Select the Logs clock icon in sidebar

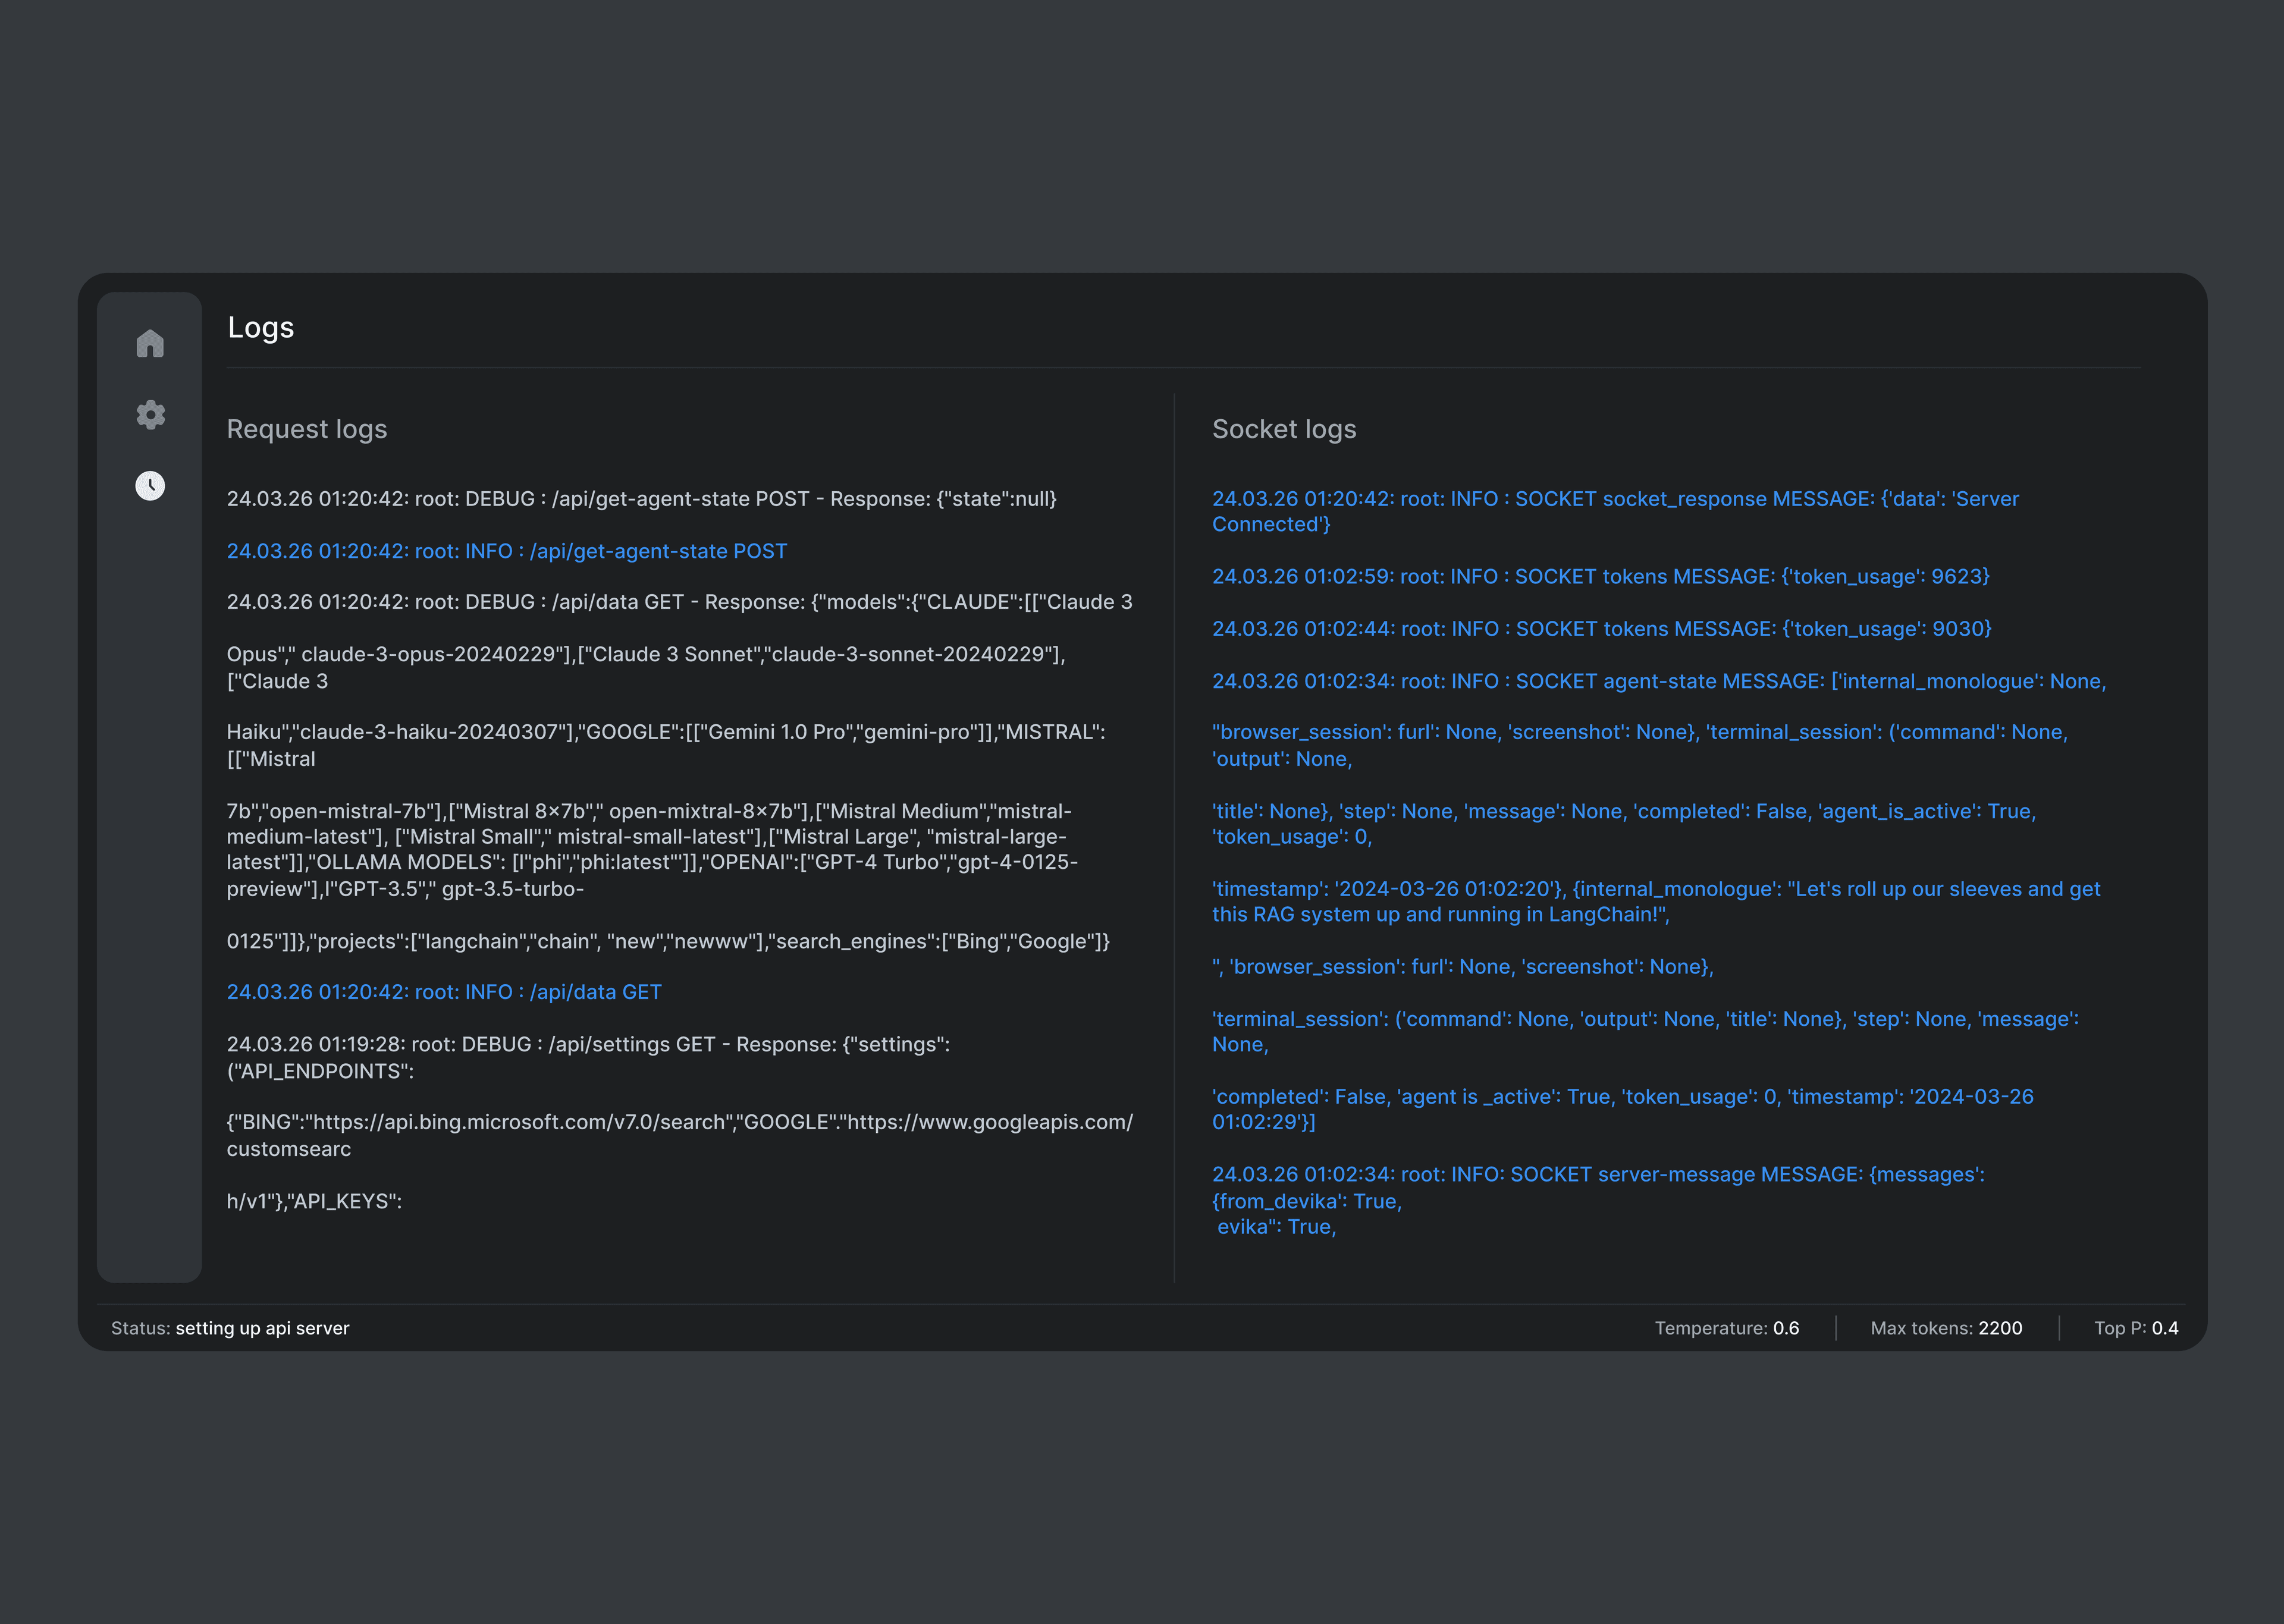[150, 486]
